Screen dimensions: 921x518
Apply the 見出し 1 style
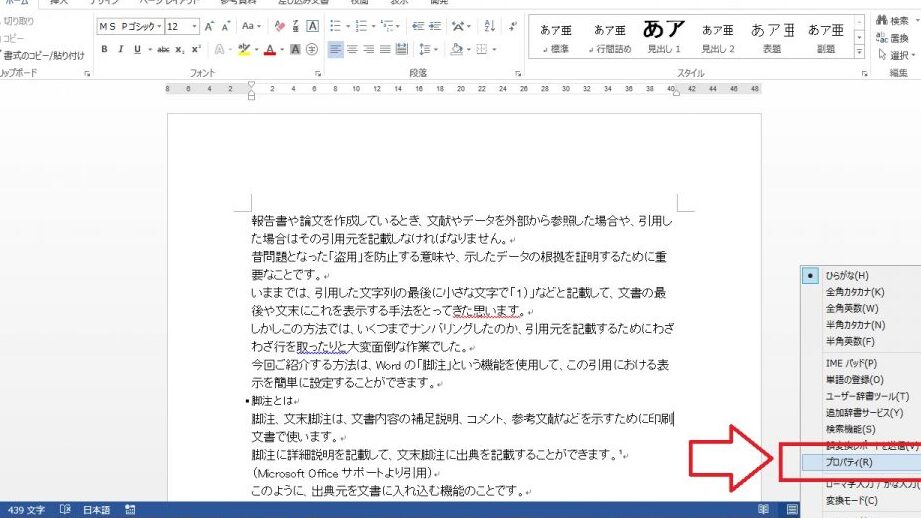tap(664, 37)
